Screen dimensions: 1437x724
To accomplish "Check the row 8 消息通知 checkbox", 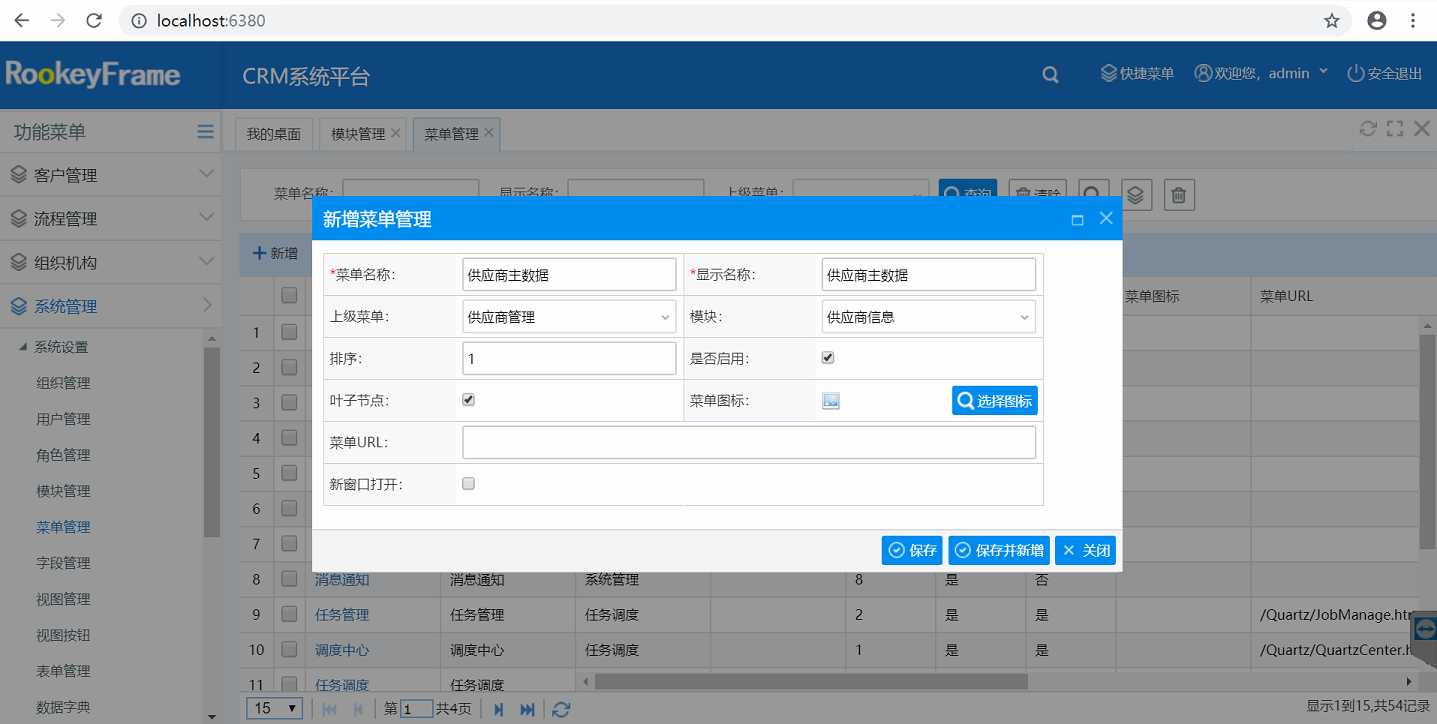I will 289,579.
